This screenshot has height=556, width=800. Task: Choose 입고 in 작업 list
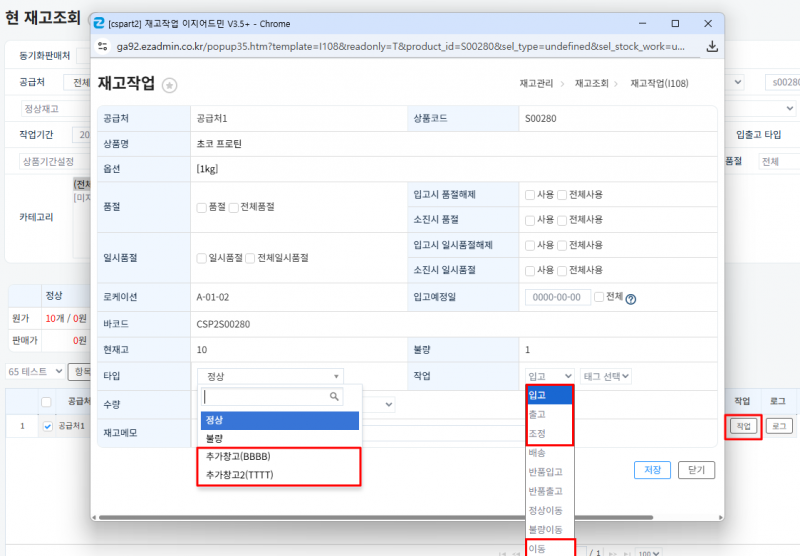pos(549,395)
